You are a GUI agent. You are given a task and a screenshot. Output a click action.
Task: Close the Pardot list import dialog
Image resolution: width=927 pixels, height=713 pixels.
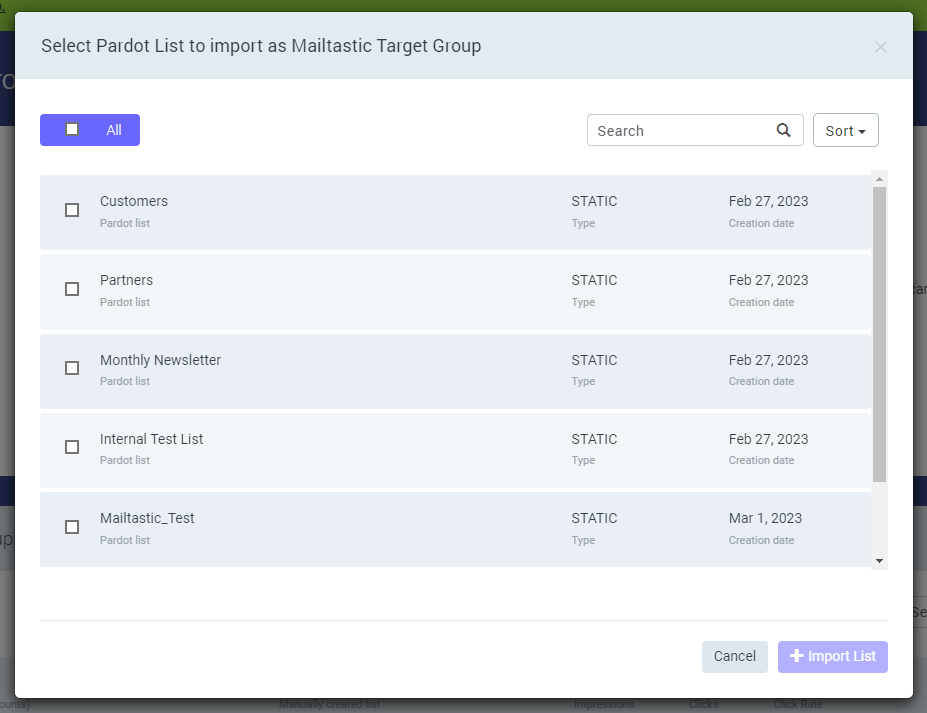coord(880,47)
